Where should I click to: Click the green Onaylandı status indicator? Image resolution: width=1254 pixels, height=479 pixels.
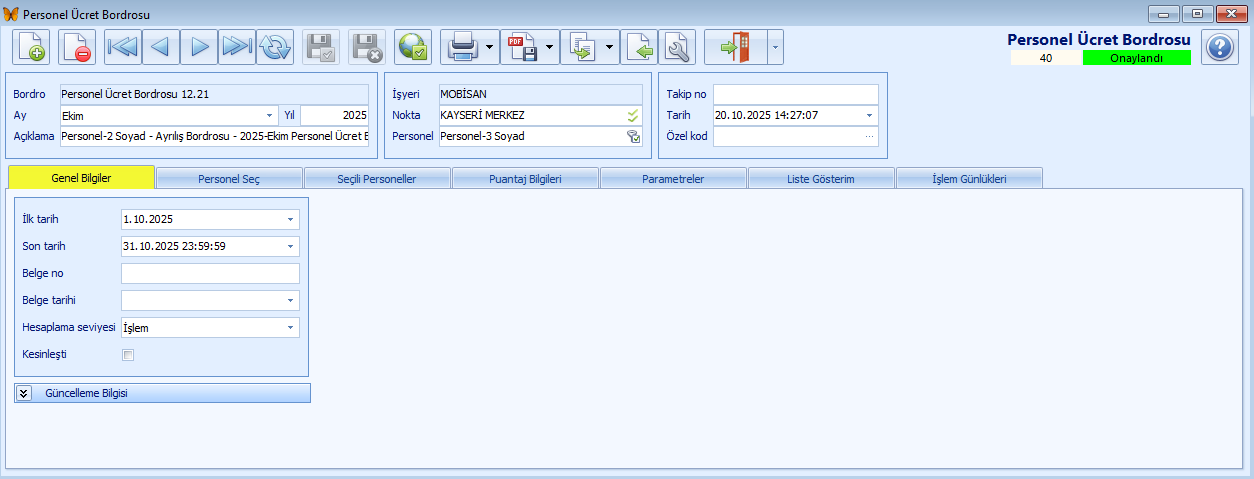point(1136,58)
